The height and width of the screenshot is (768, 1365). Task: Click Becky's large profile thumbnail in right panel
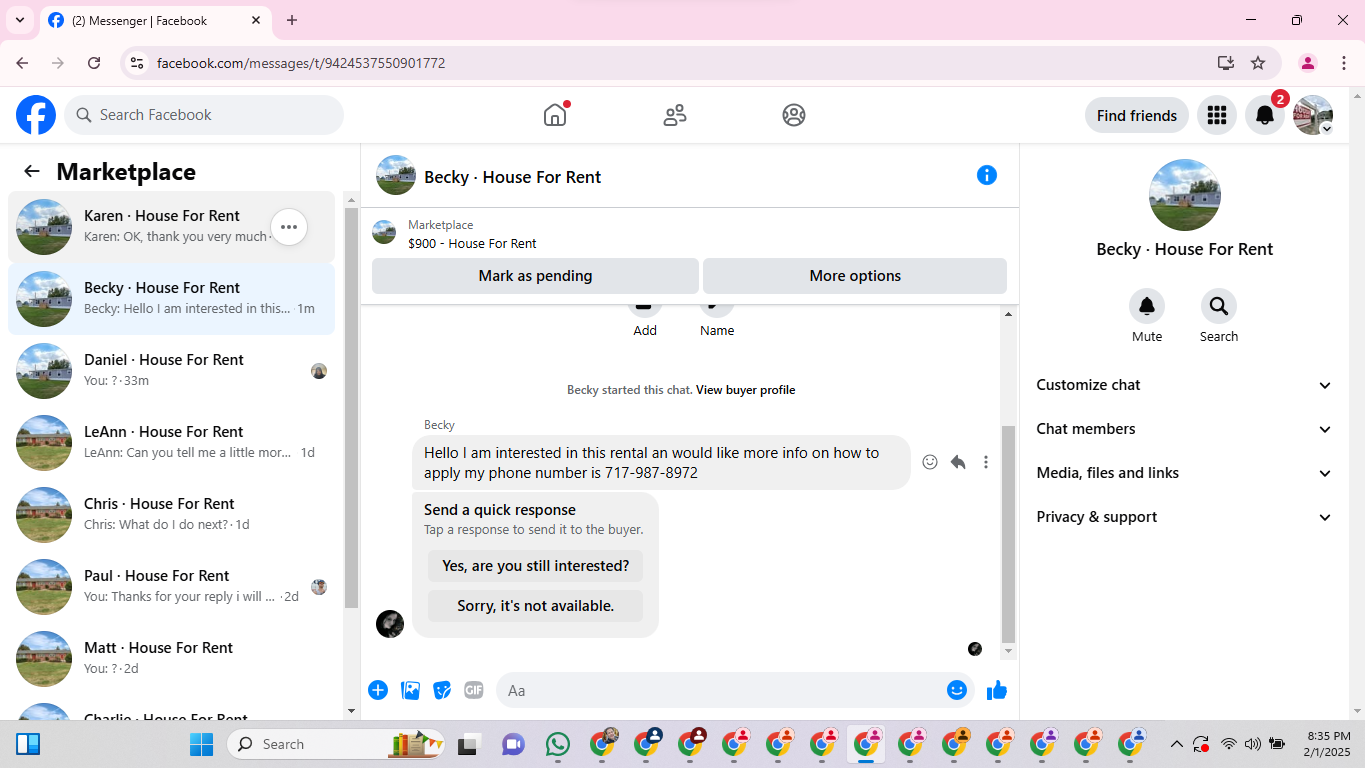point(1185,195)
